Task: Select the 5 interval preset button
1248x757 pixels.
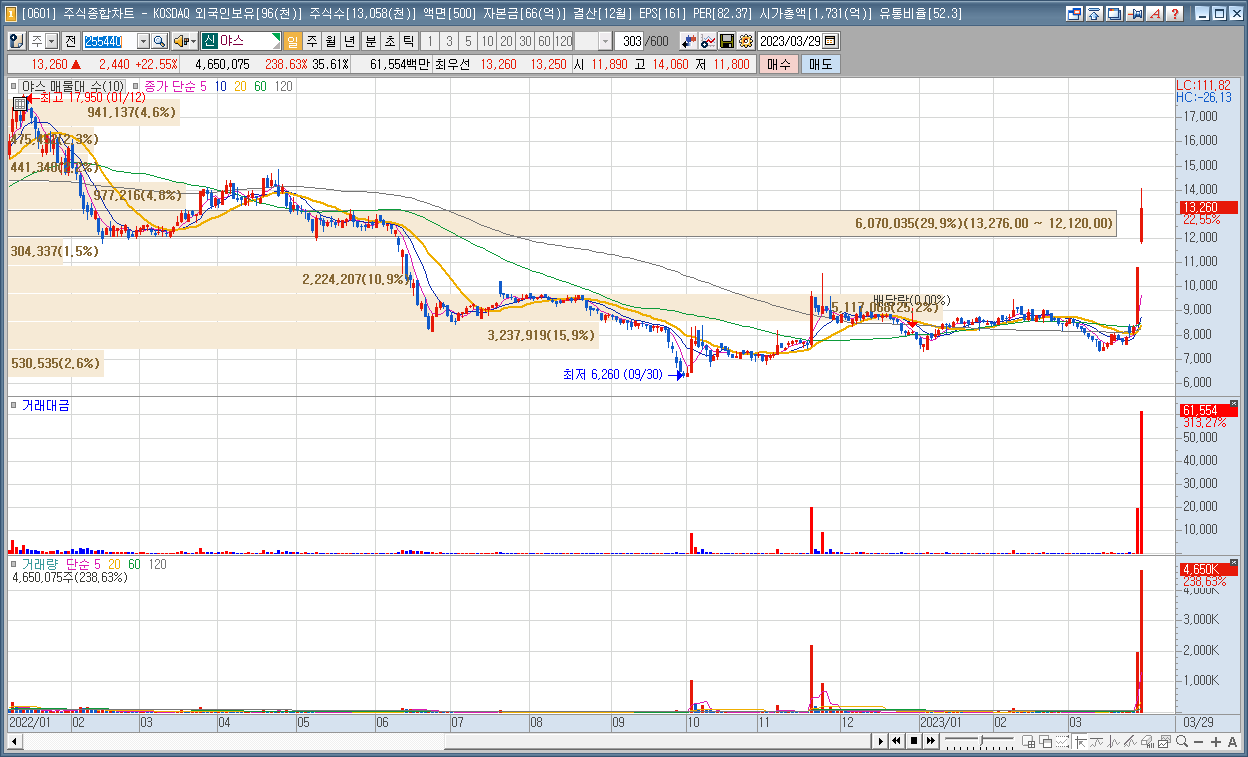Action: coord(467,41)
